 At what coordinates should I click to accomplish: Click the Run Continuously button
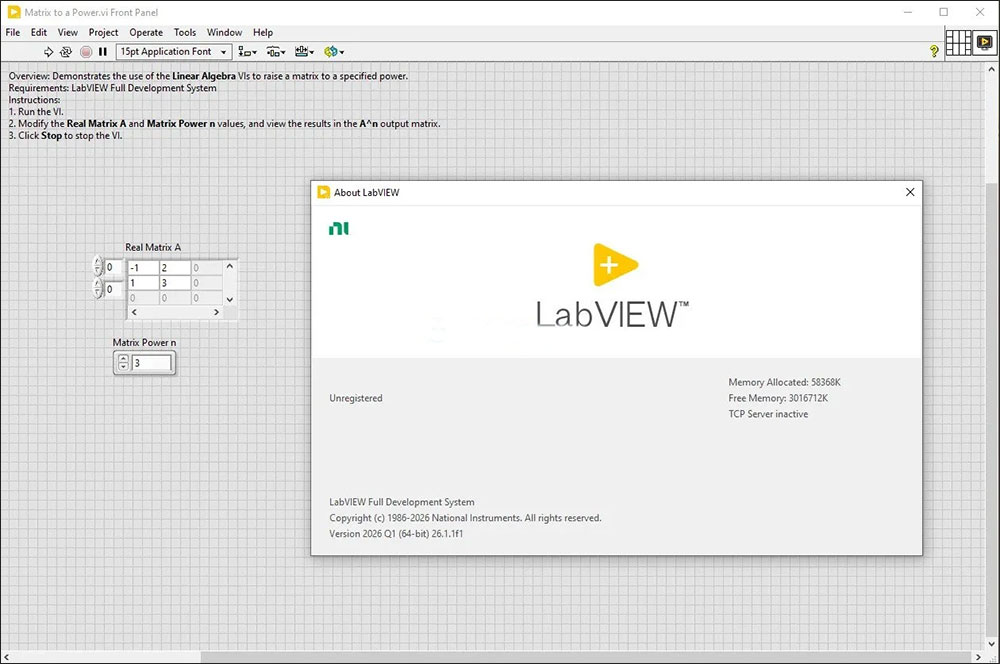tap(66, 52)
